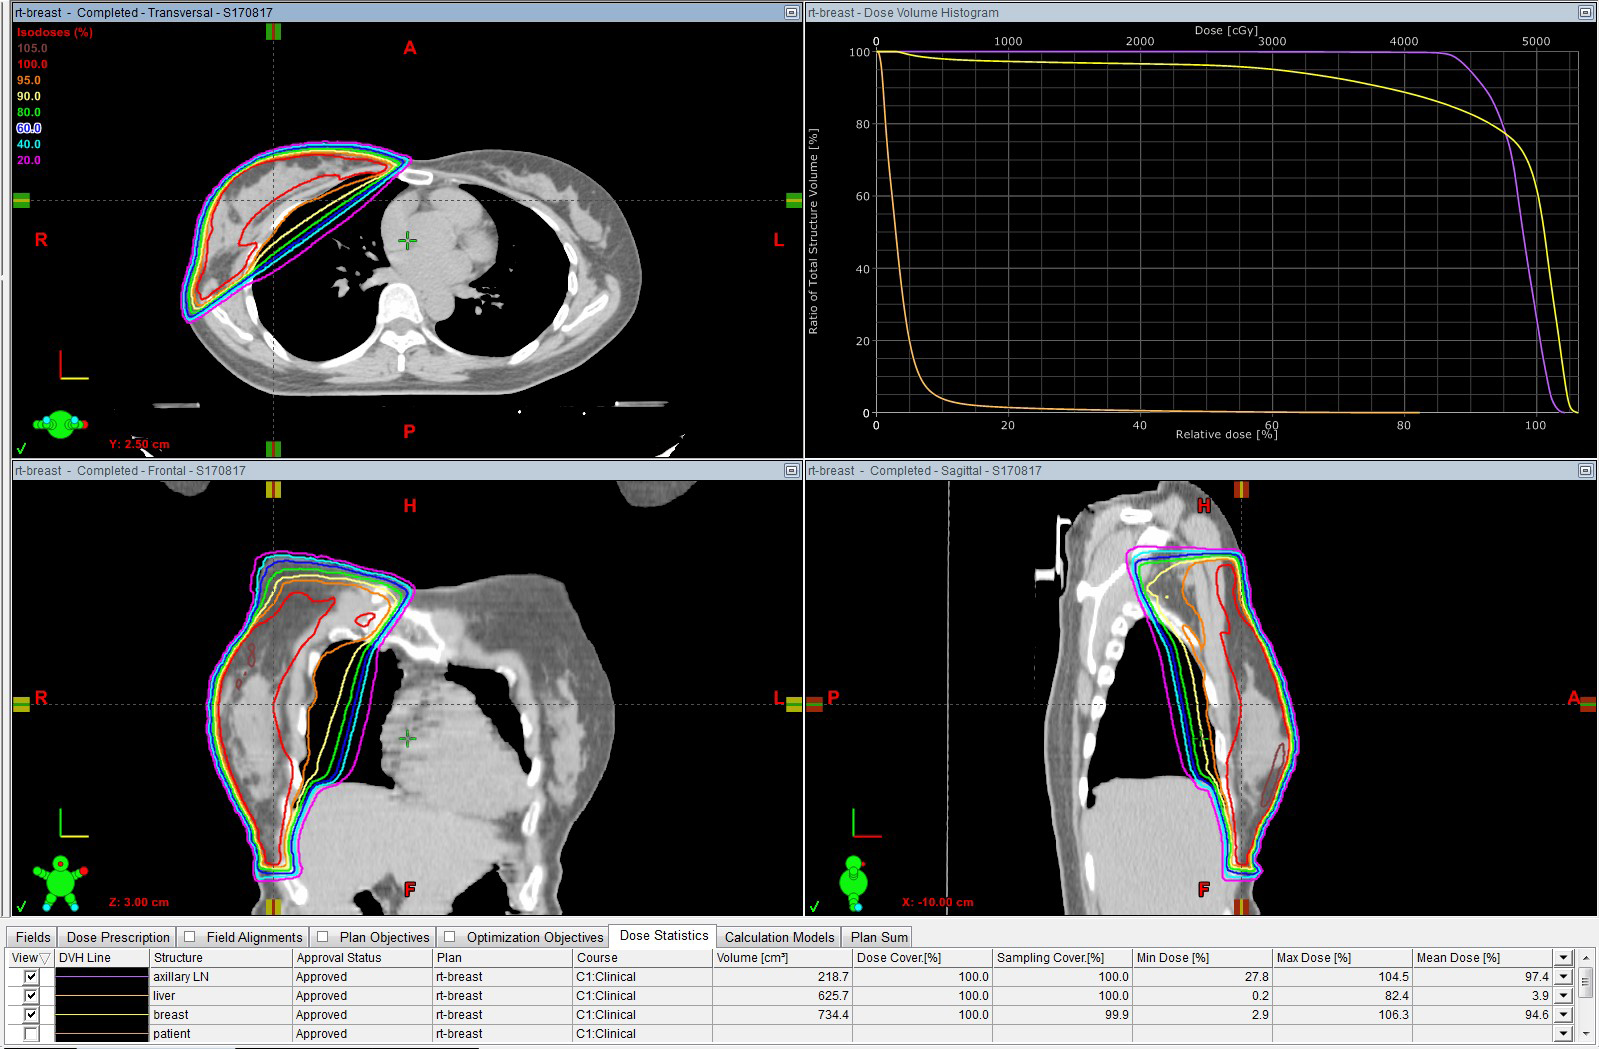This screenshot has width=1599, height=1049.
Task: Click the patient orientation figure in Sagittal view
Action: (x=853, y=883)
